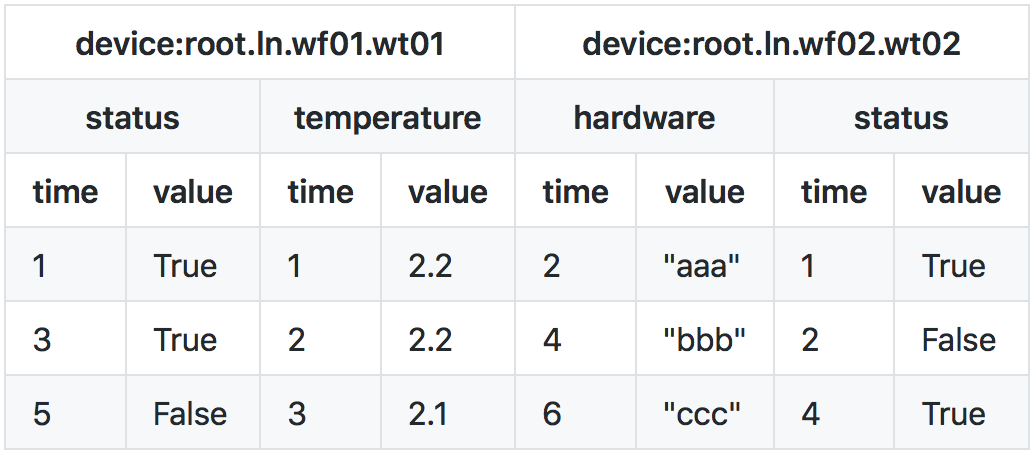Viewport: 1034px width, 454px height.
Task: Select the False value in wf01.wt01 status
Action: pyautogui.click(x=190, y=414)
